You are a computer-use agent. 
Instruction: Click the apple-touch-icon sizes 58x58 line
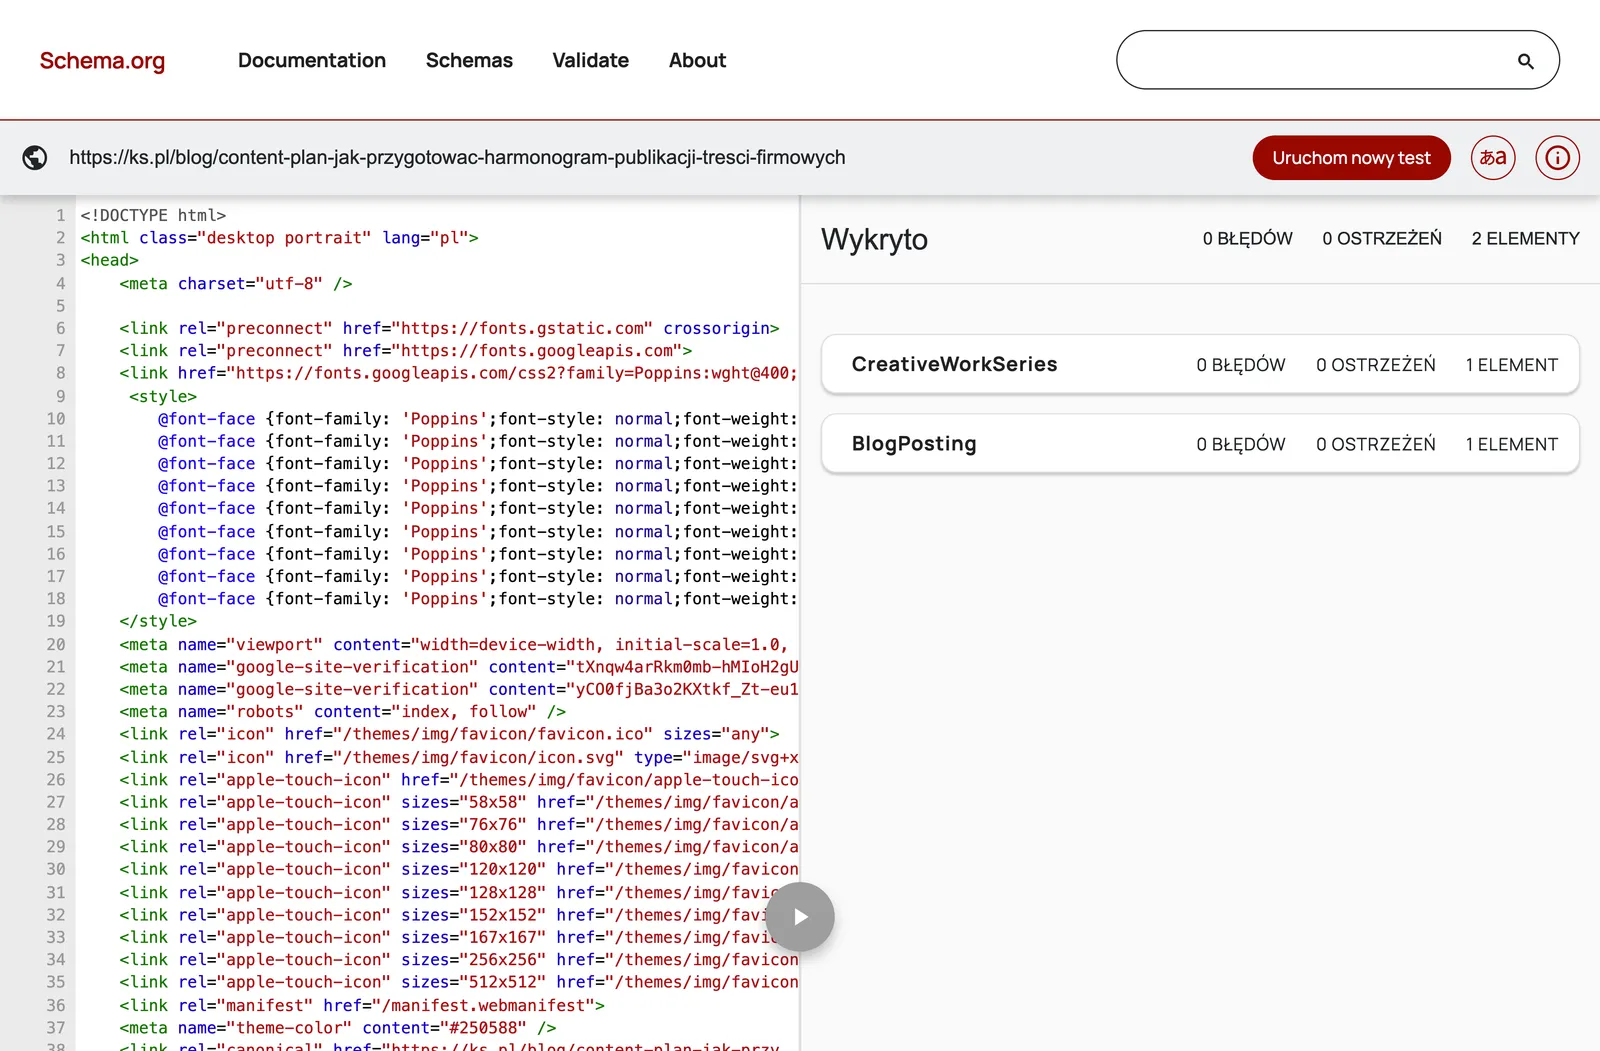coord(458,802)
